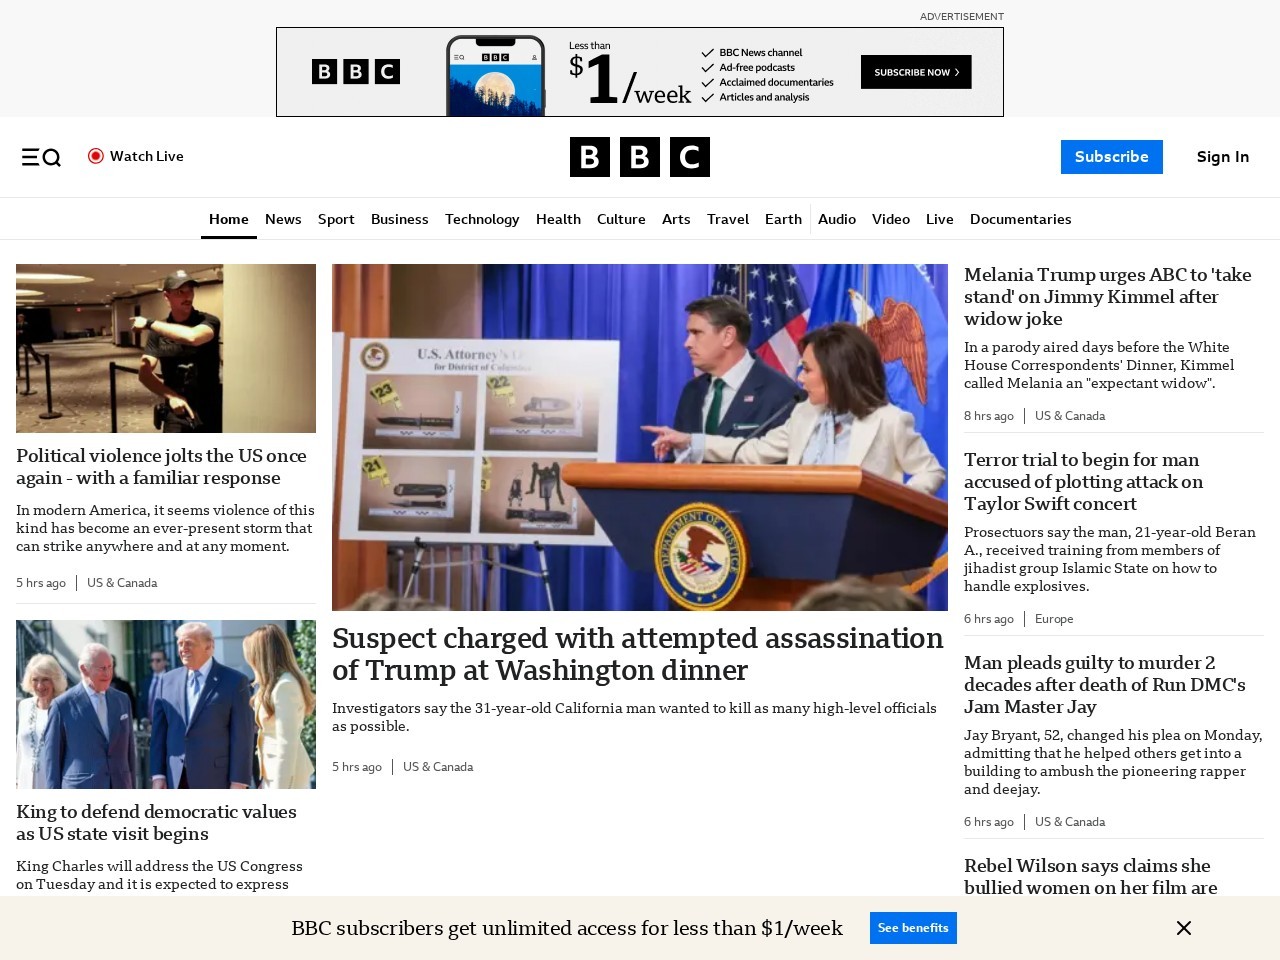Screen dimensions: 1280x960
Task: Open the Rebel Wilson bullying claims story
Action: click(1091, 876)
